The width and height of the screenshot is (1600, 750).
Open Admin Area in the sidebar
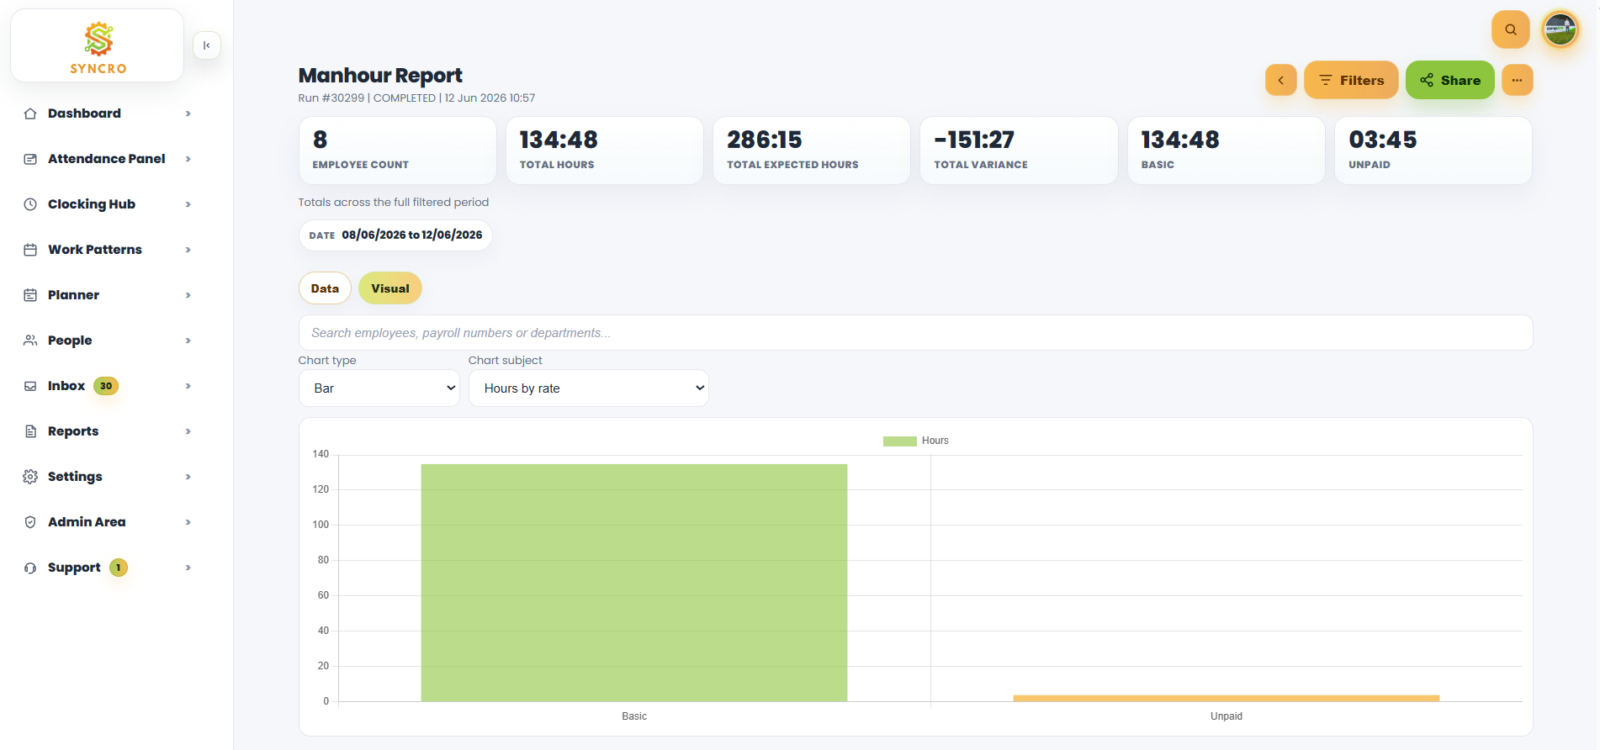[87, 522]
